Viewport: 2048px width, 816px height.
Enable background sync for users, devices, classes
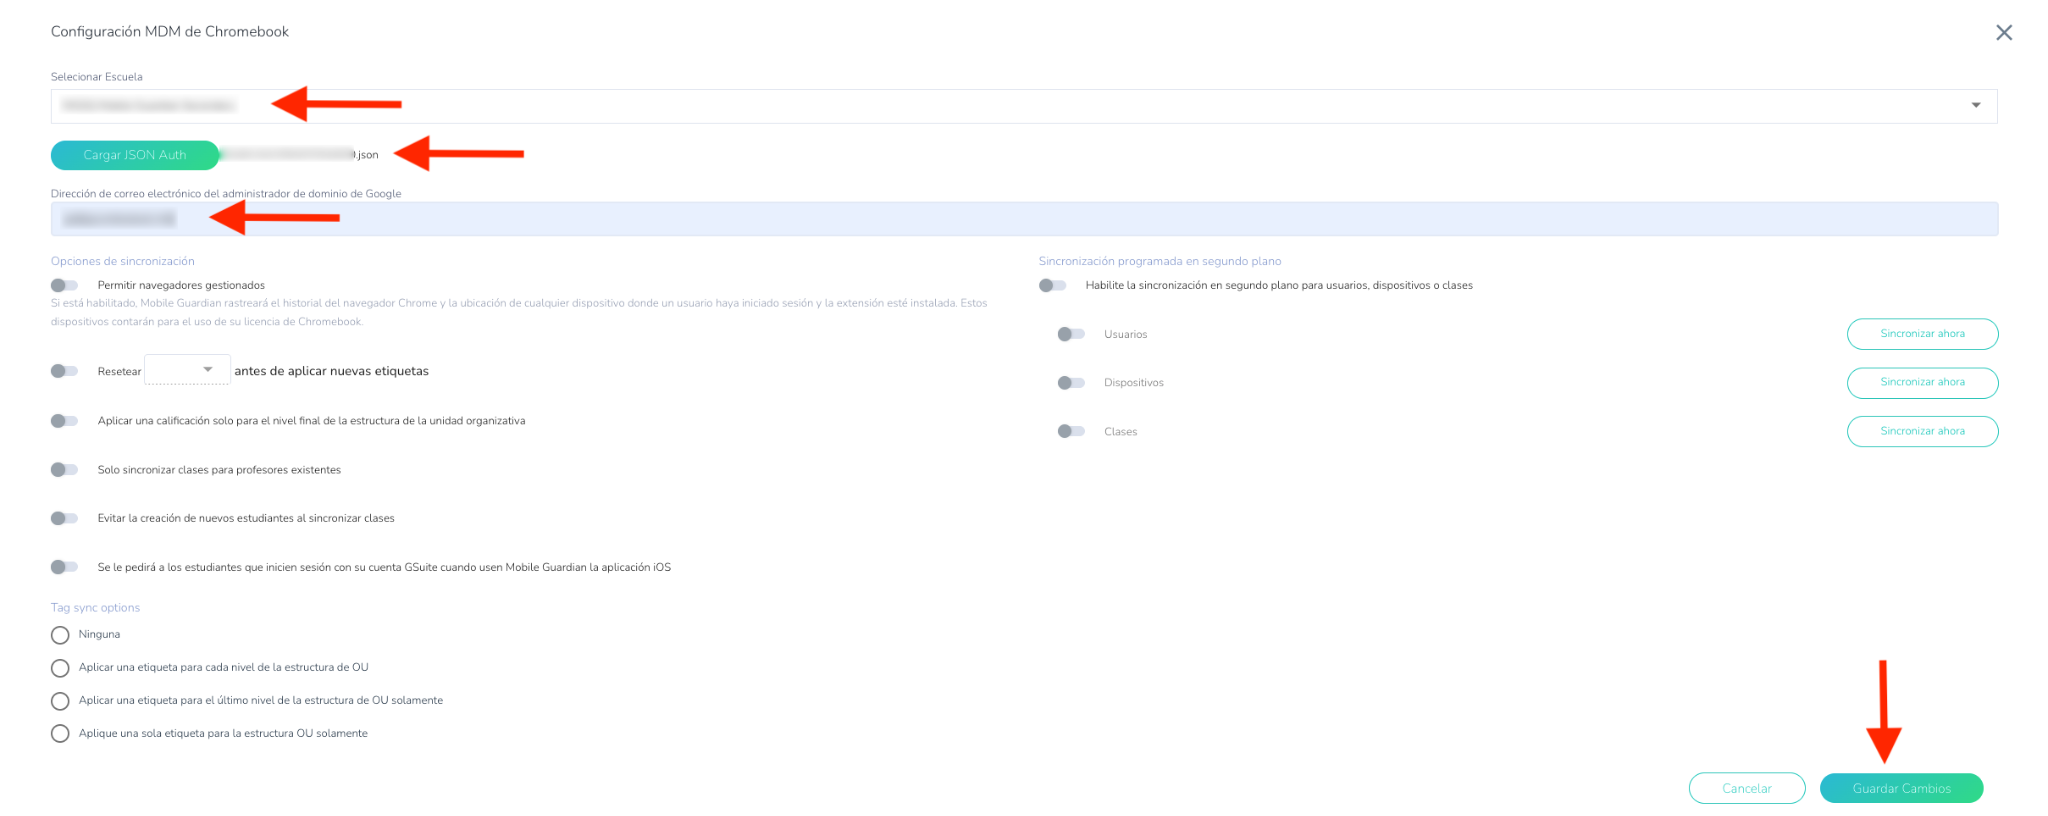1052,285
